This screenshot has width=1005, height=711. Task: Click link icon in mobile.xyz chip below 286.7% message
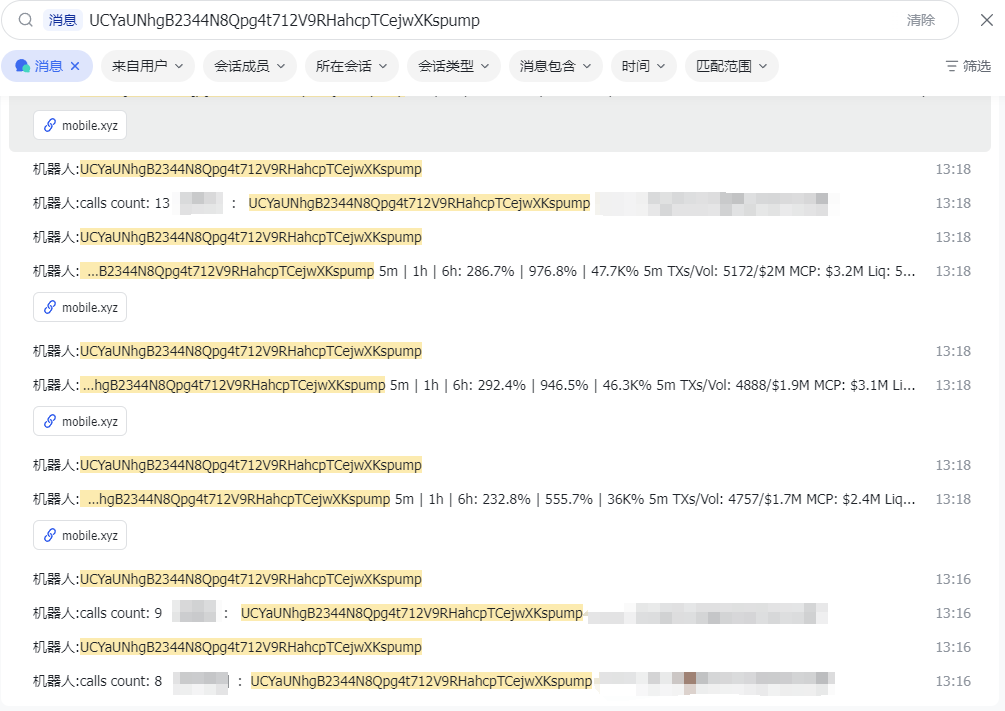(x=49, y=307)
